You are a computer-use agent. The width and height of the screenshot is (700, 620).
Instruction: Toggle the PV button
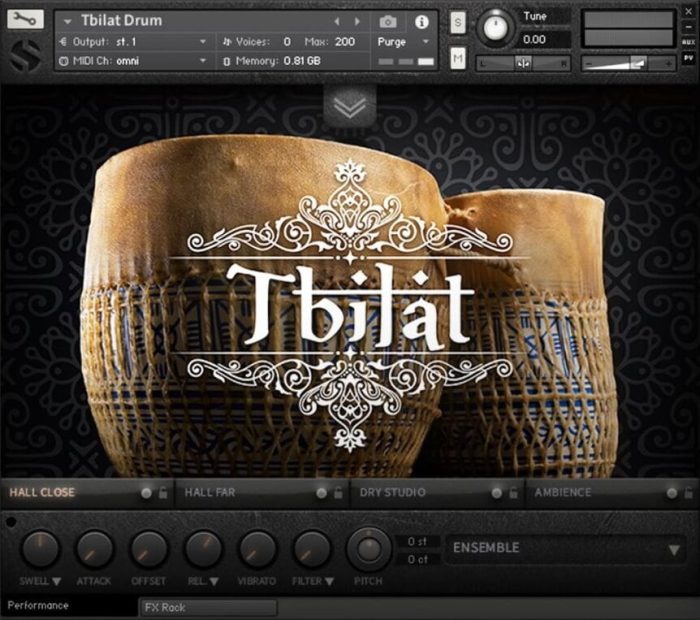(x=688, y=58)
